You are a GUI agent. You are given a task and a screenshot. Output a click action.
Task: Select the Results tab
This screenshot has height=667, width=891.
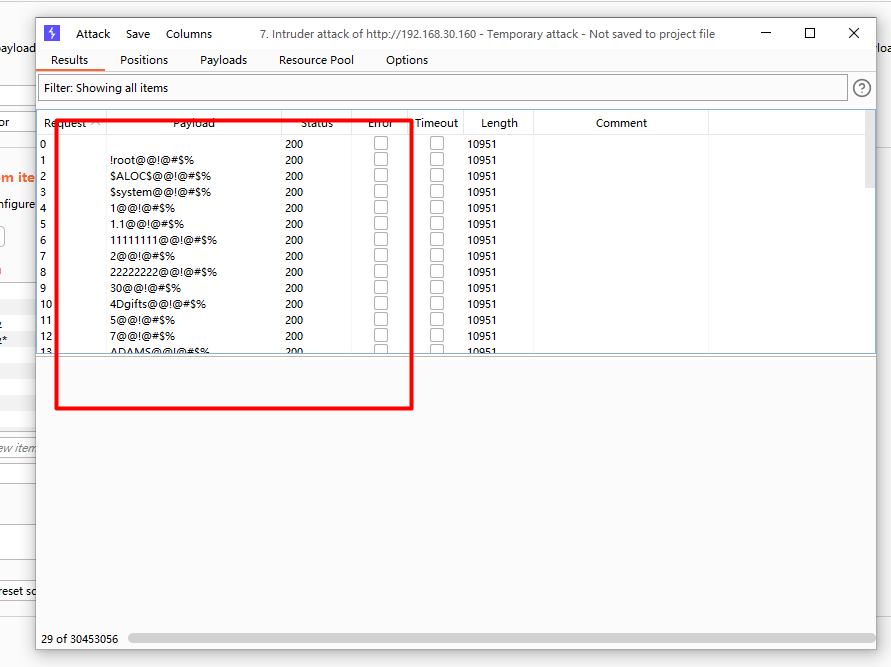(x=70, y=59)
